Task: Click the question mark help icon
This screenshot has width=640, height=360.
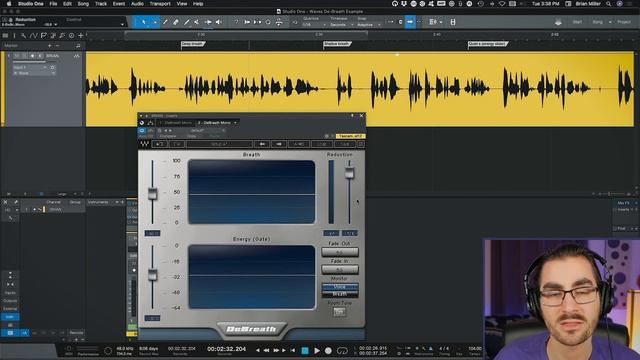Action: 236,22
